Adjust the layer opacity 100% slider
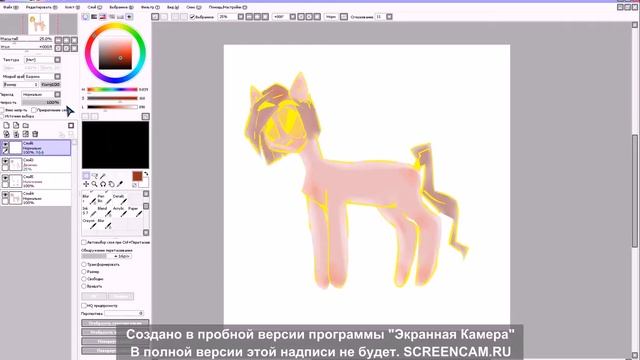Viewport: 640px width, 360px height. 41,102
